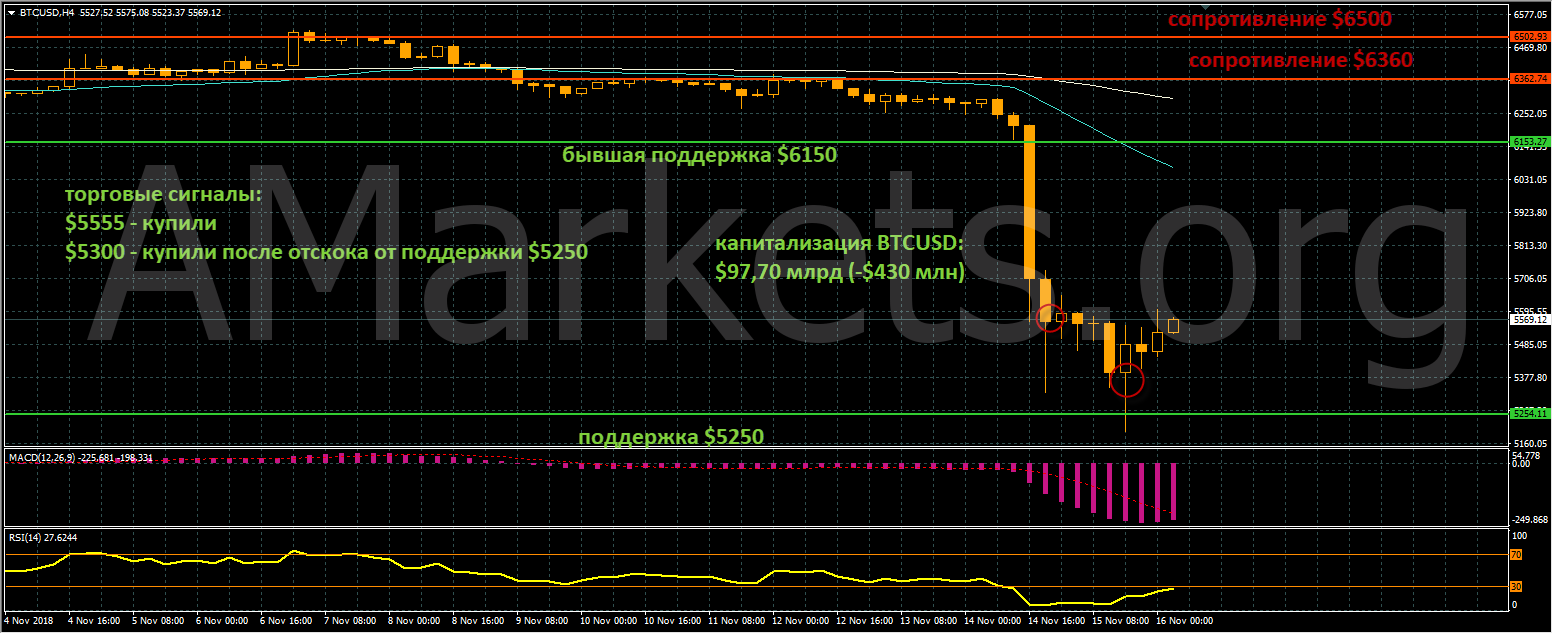The height and width of the screenshot is (634, 1553).
Task: Click the MACD scale value -249.868
Action: [x=1530, y=520]
